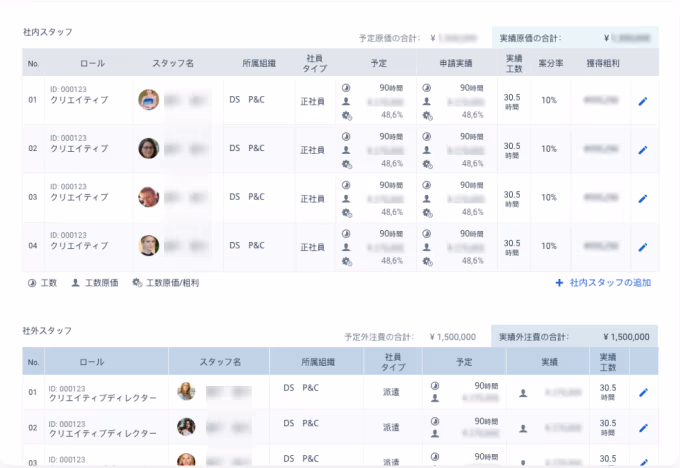680x468 pixels.
Task: Click clock icon in row 04 申請実績 column
Action: tap(427, 233)
